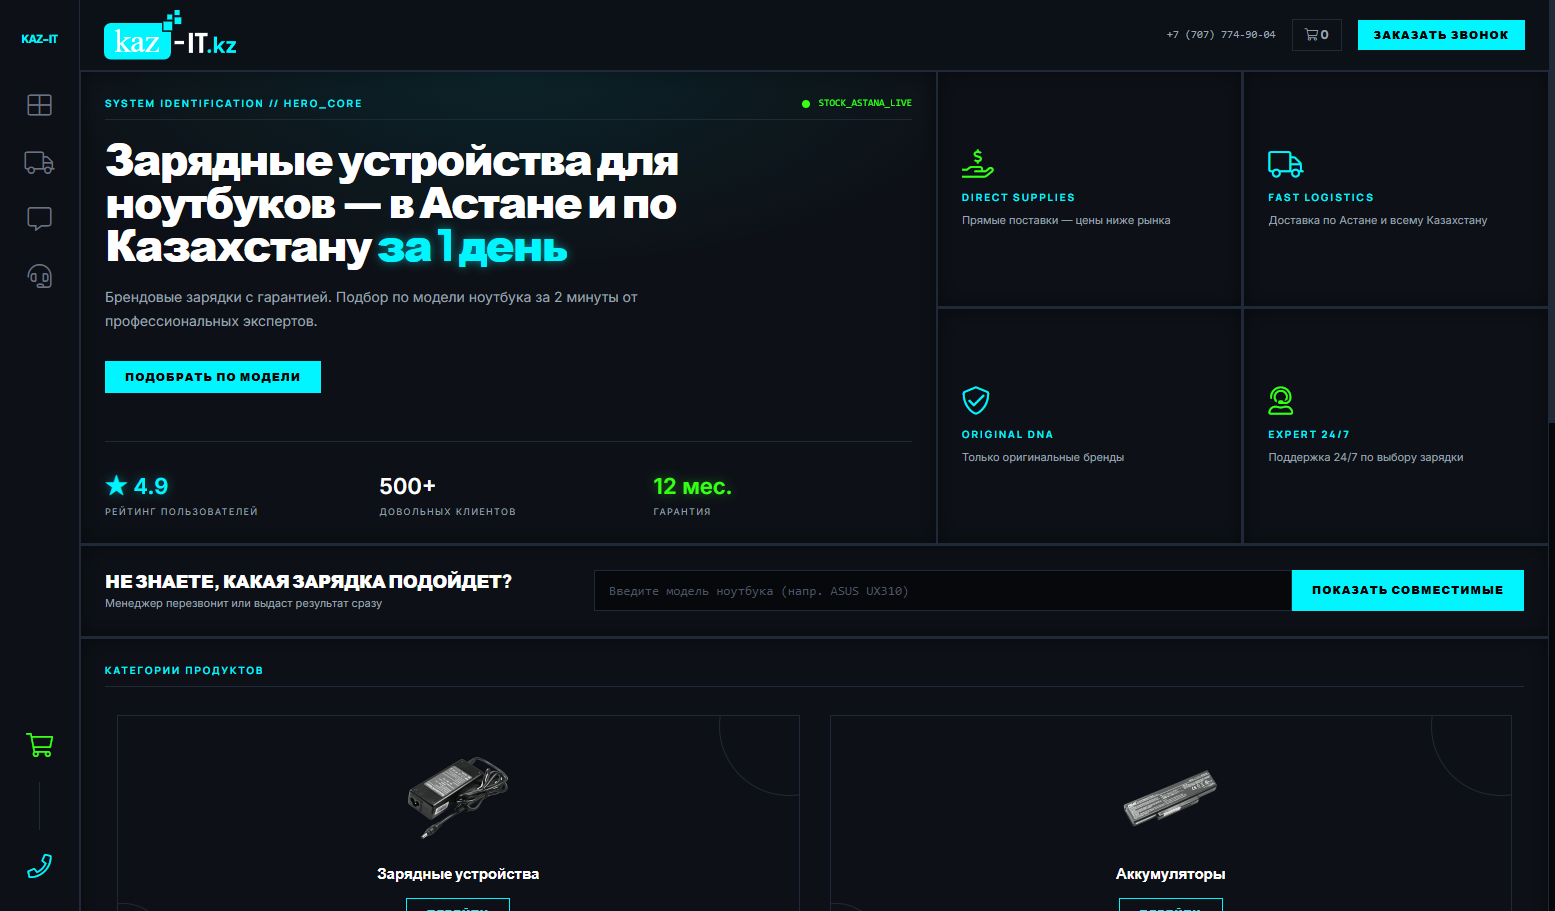Click the Аккумуляторы category title
The image size is (1555, 911).
click(x=1170, y=874)
